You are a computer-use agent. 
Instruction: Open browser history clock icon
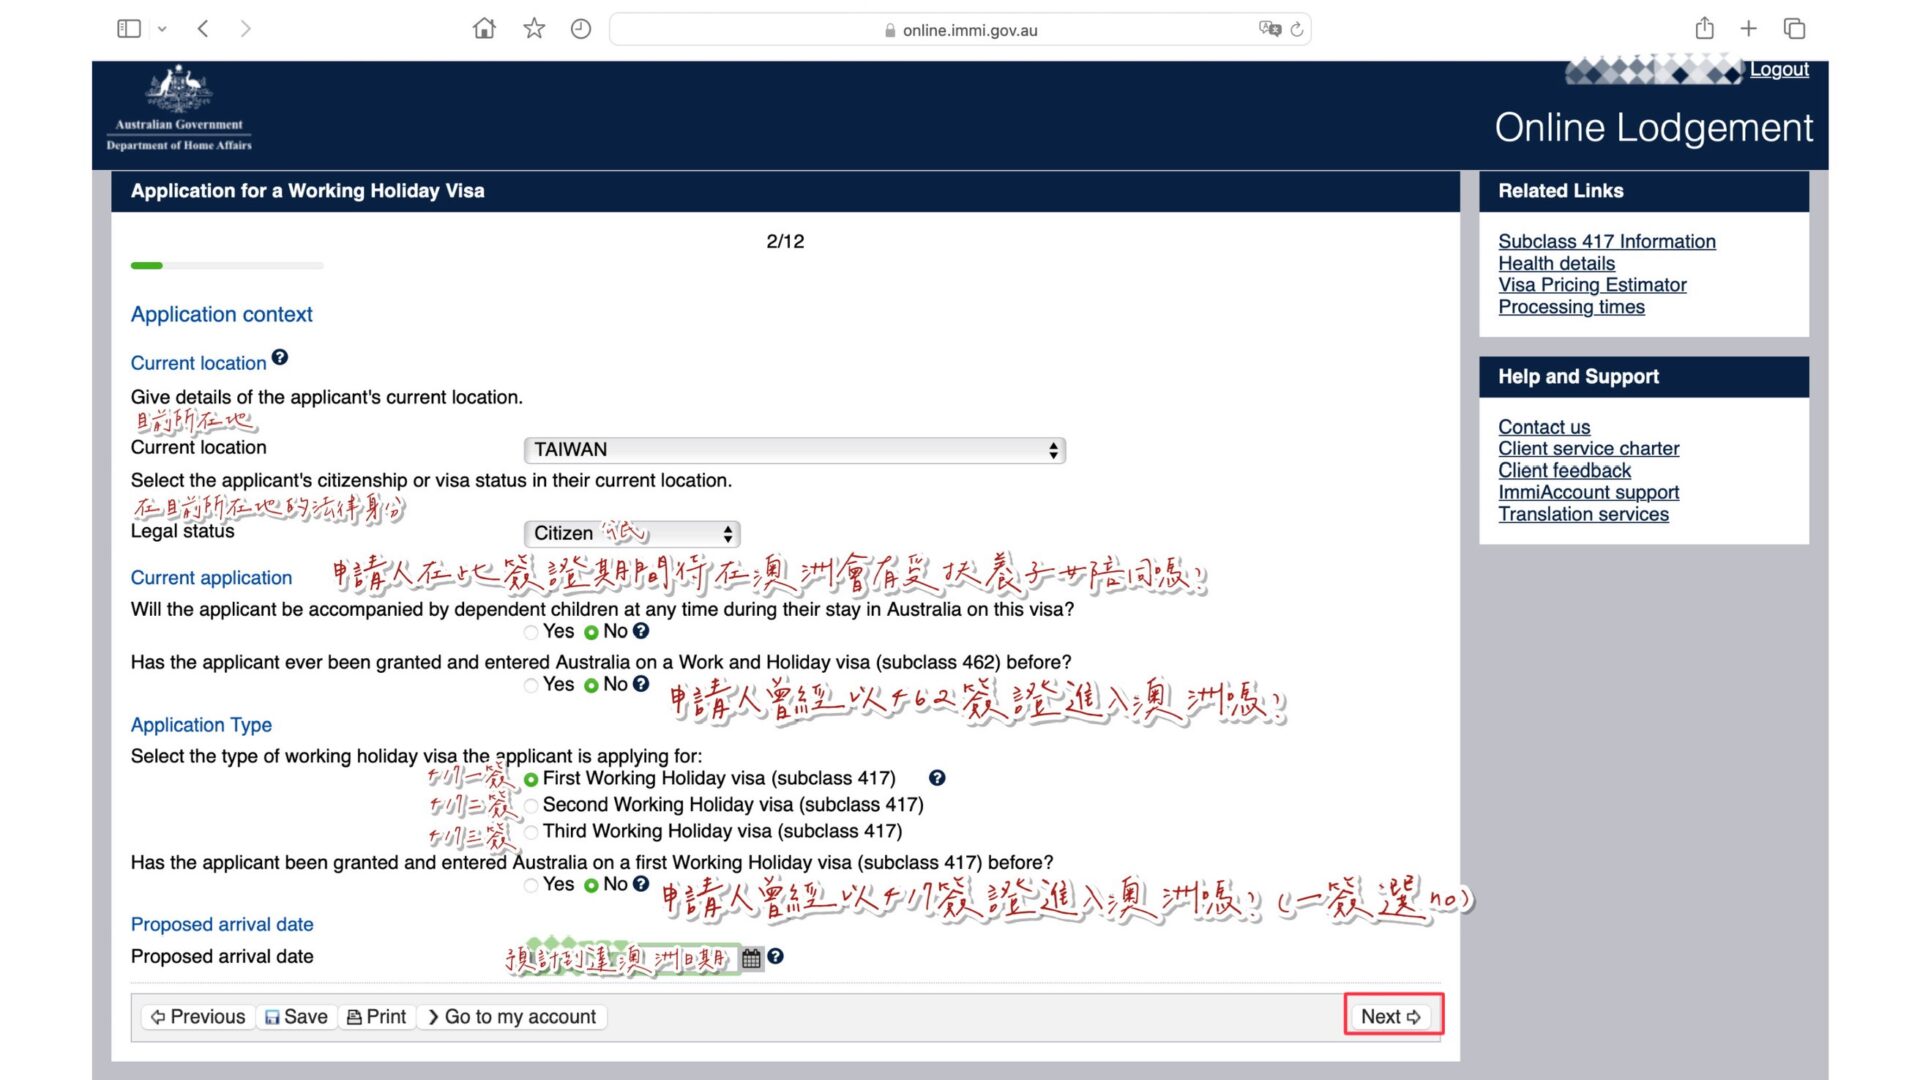coord(581,29)
